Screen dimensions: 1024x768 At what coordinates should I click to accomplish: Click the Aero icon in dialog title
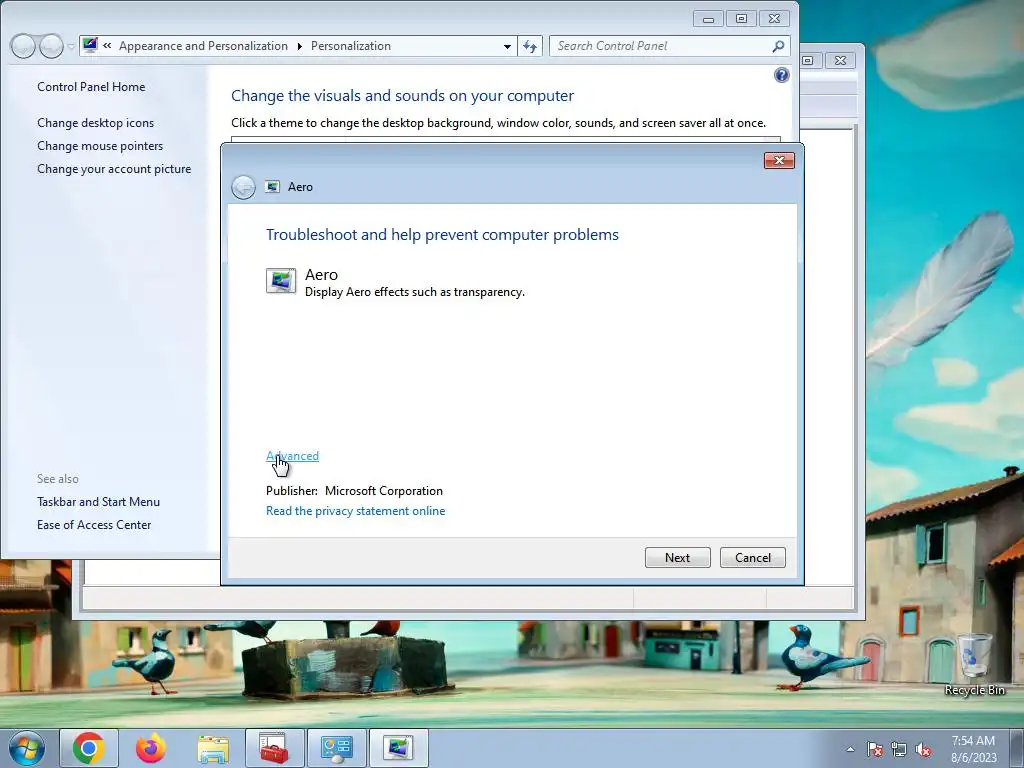[272, 187]
